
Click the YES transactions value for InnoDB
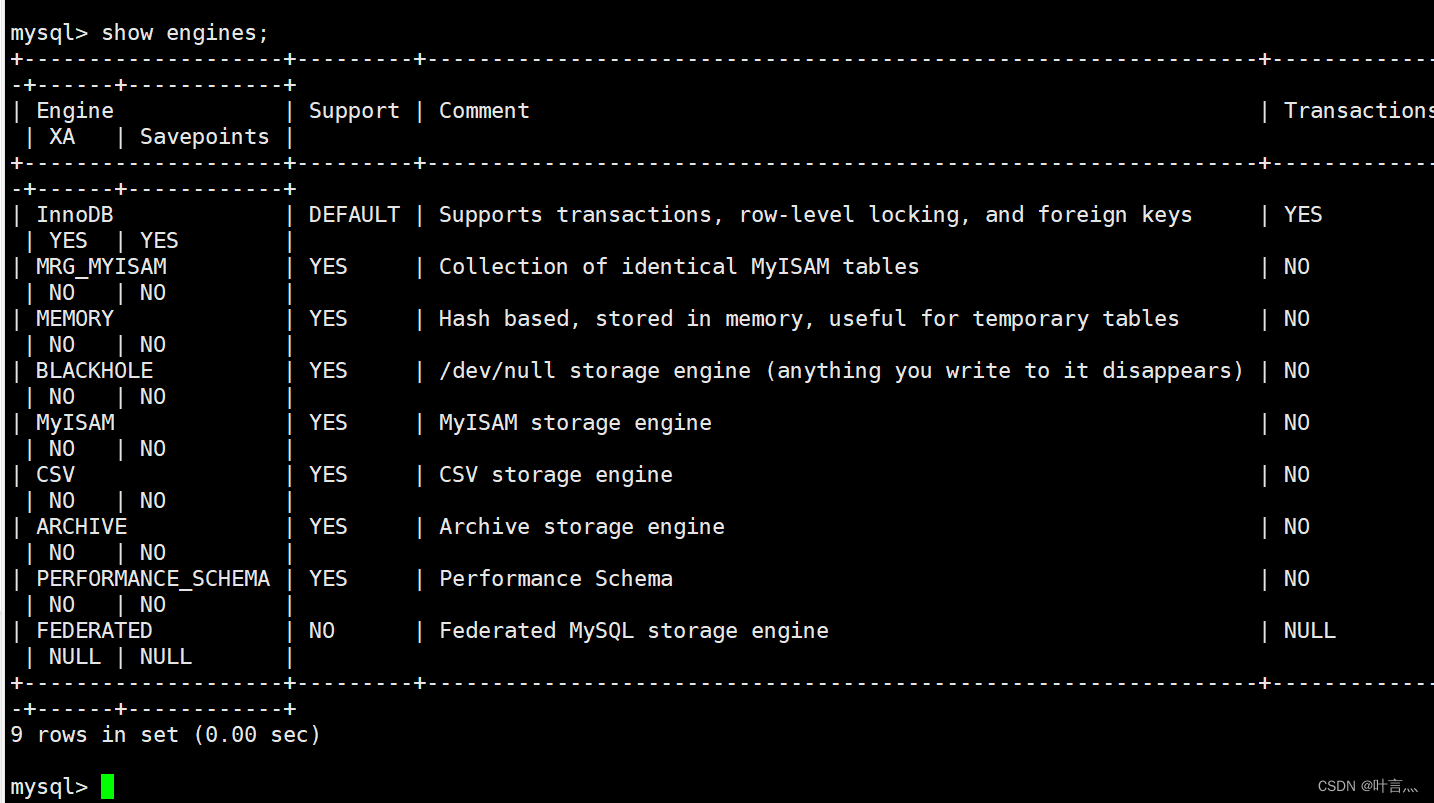tap(1303, 215)
